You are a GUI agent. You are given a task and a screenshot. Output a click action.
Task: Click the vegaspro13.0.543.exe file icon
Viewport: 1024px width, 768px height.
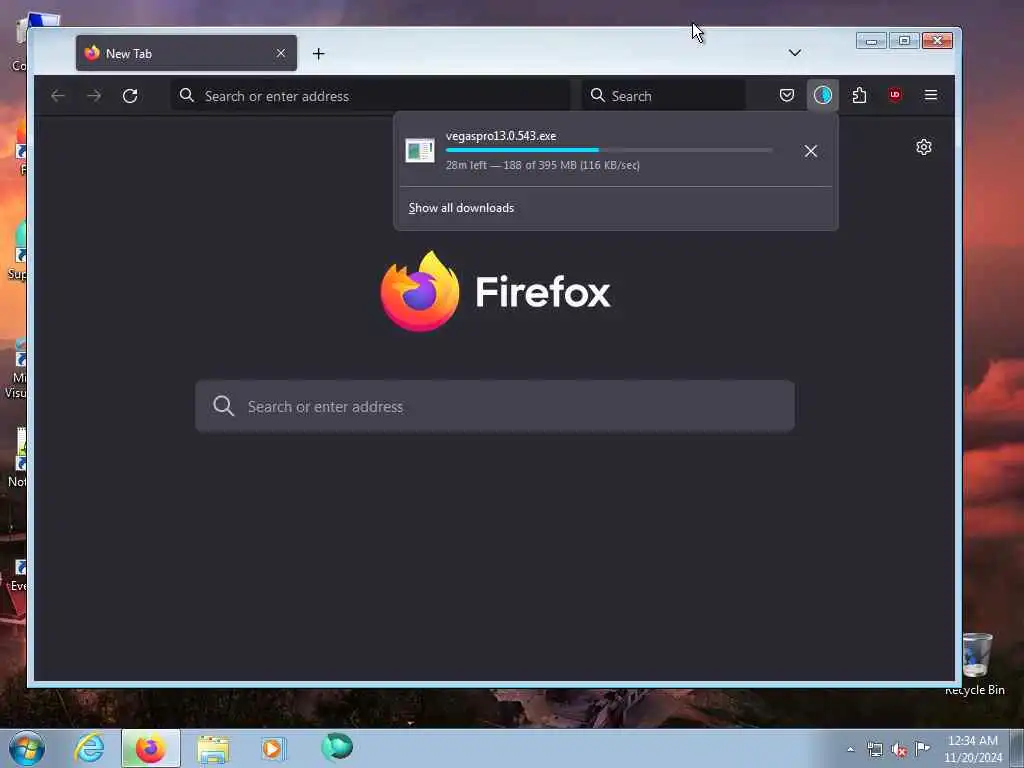[x=419, y=151]
